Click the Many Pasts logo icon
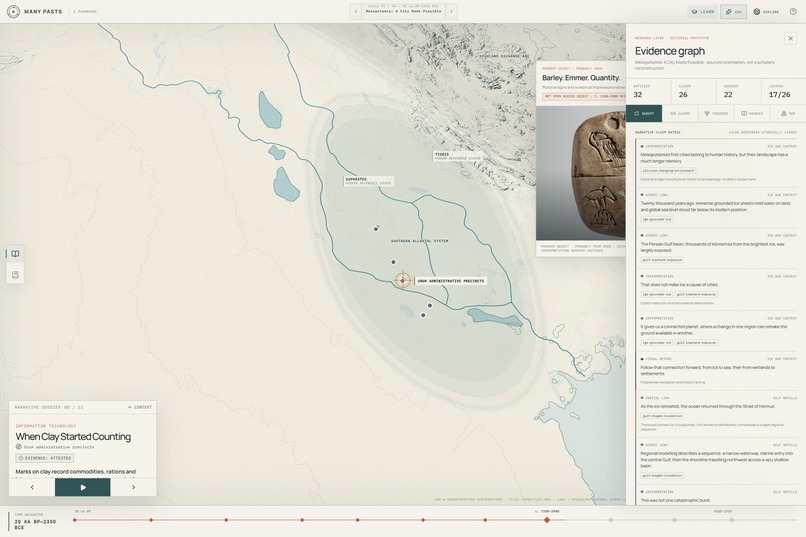This screenshot has height=537, width=806. [13, 11]
